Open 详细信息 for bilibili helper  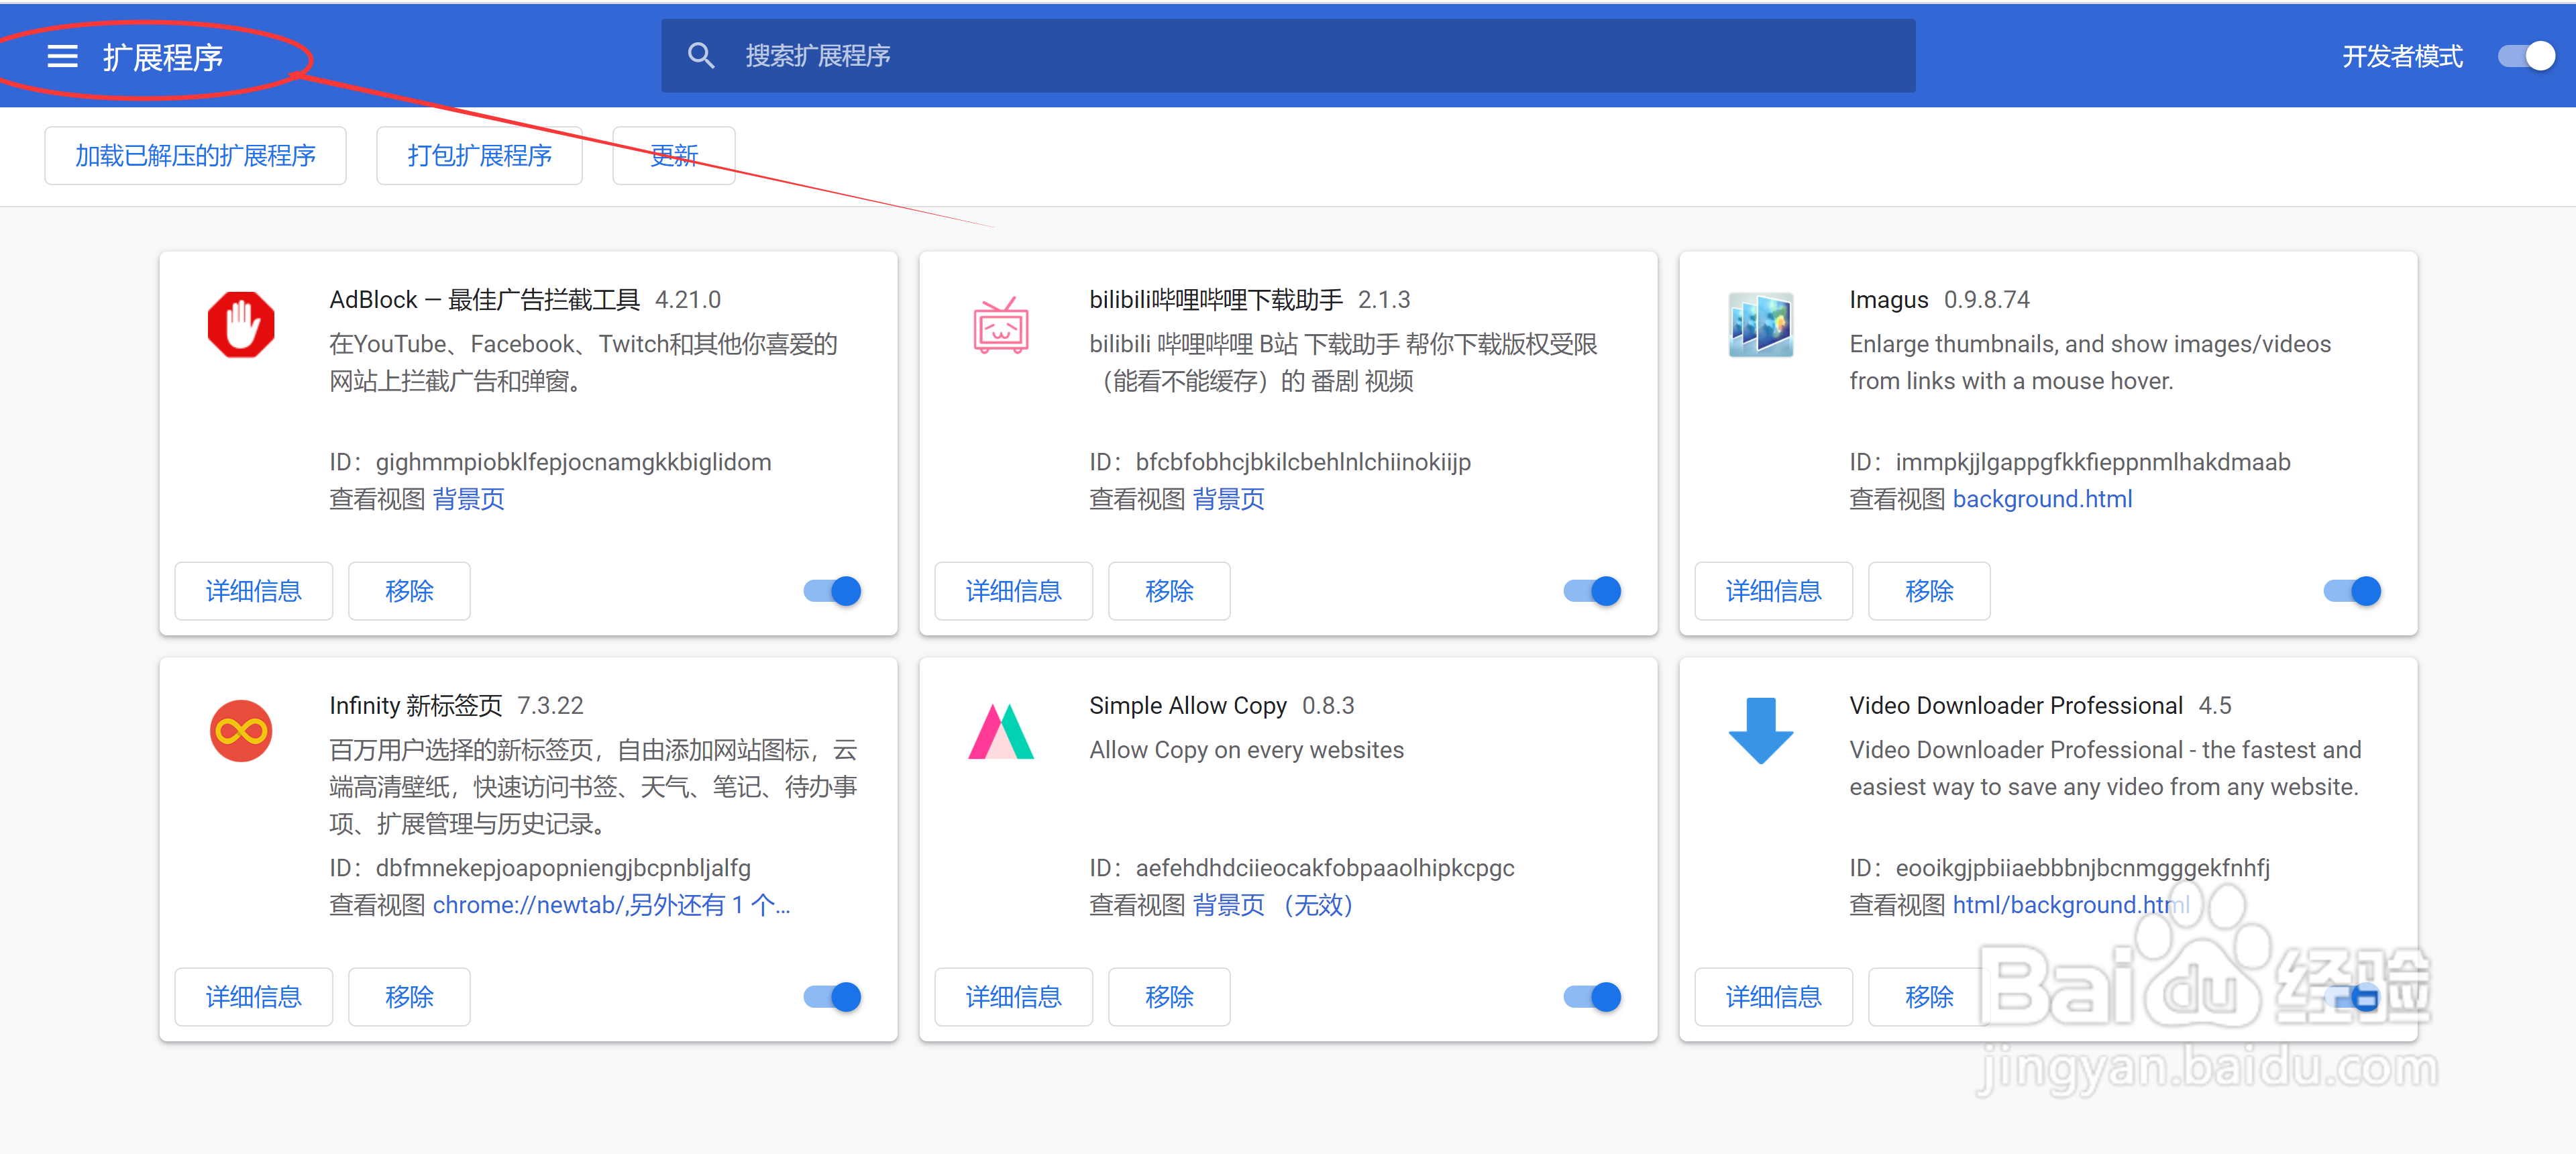(1013, 591)
